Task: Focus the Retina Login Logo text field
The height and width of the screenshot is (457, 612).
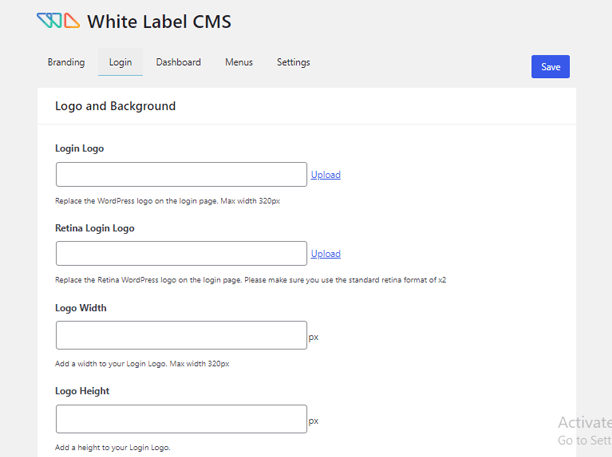Action: (181, 254)
